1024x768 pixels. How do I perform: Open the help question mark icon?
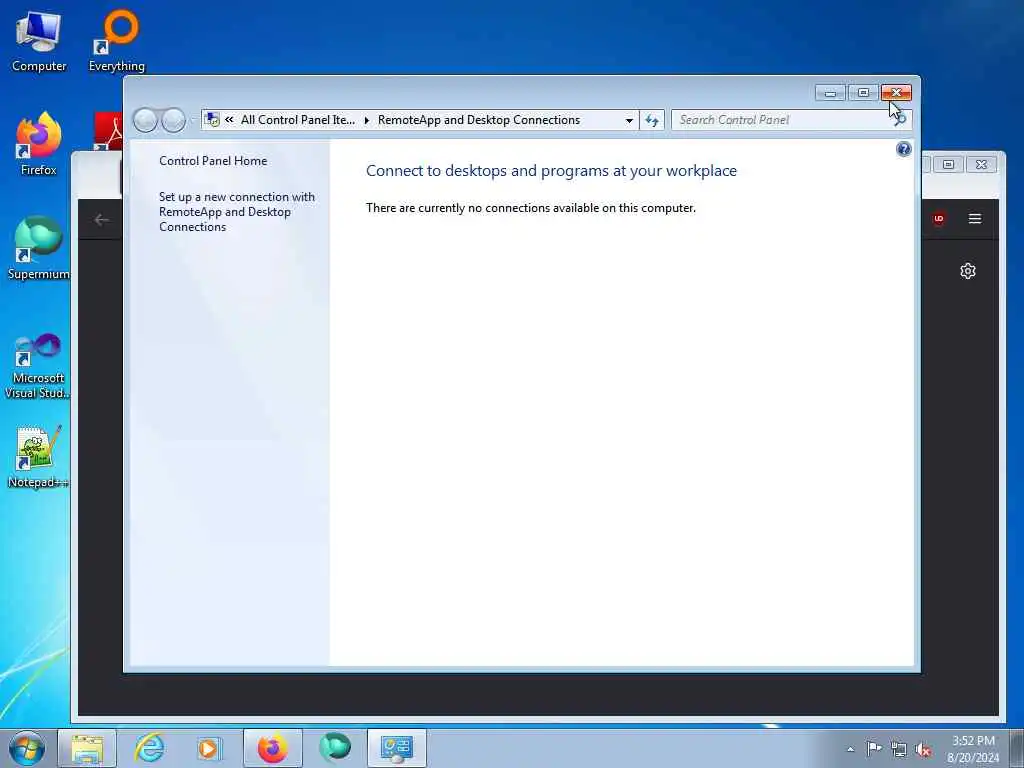[903, 150]
